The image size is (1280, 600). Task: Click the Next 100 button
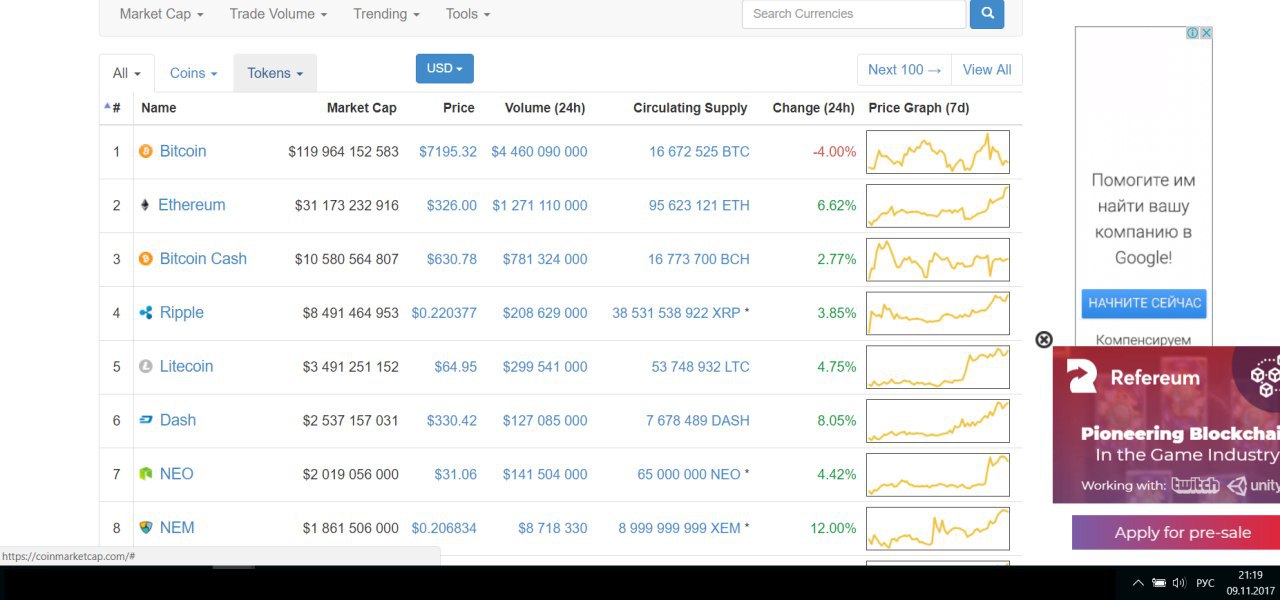click(x=905, y=70)
